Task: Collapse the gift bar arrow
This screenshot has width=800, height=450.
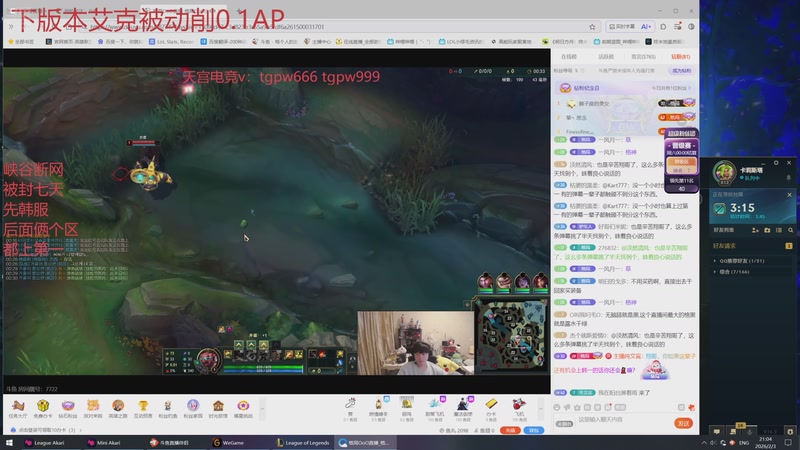Action: 541,409
